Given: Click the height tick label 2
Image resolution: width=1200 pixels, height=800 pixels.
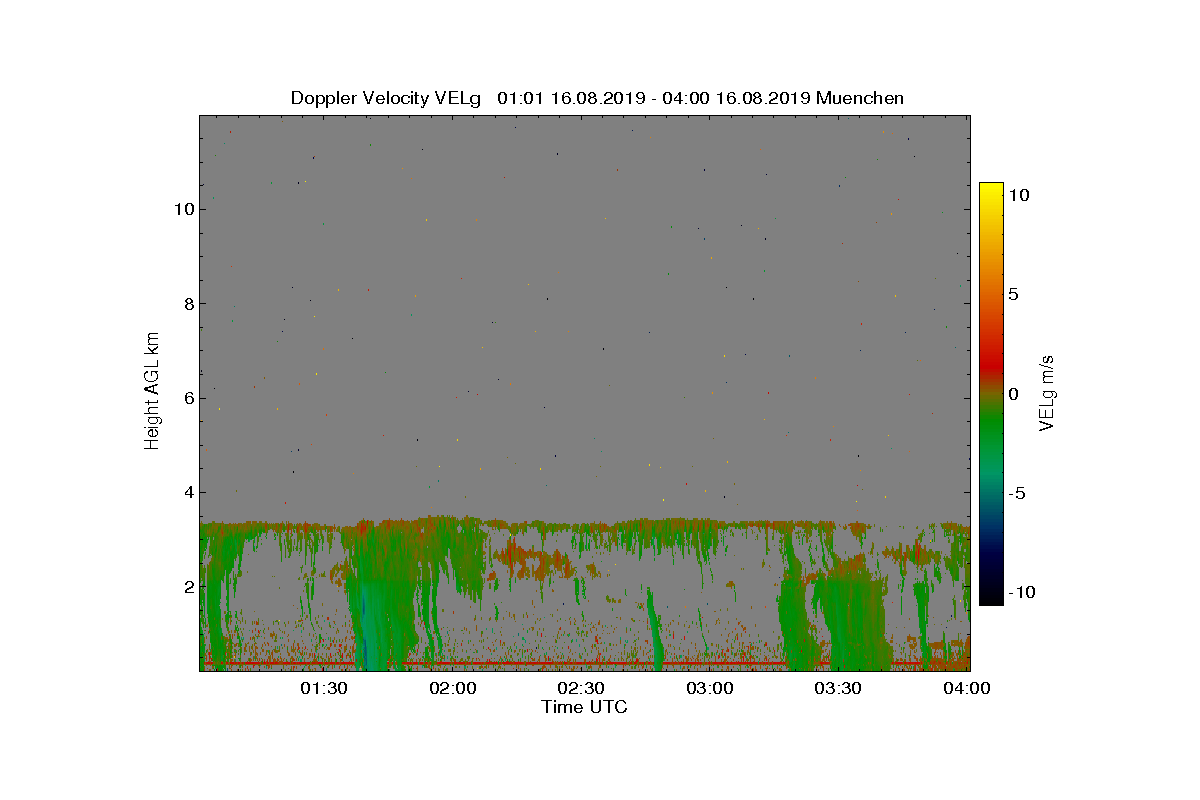Looking at the screenshot, I should tap(188, 586).
